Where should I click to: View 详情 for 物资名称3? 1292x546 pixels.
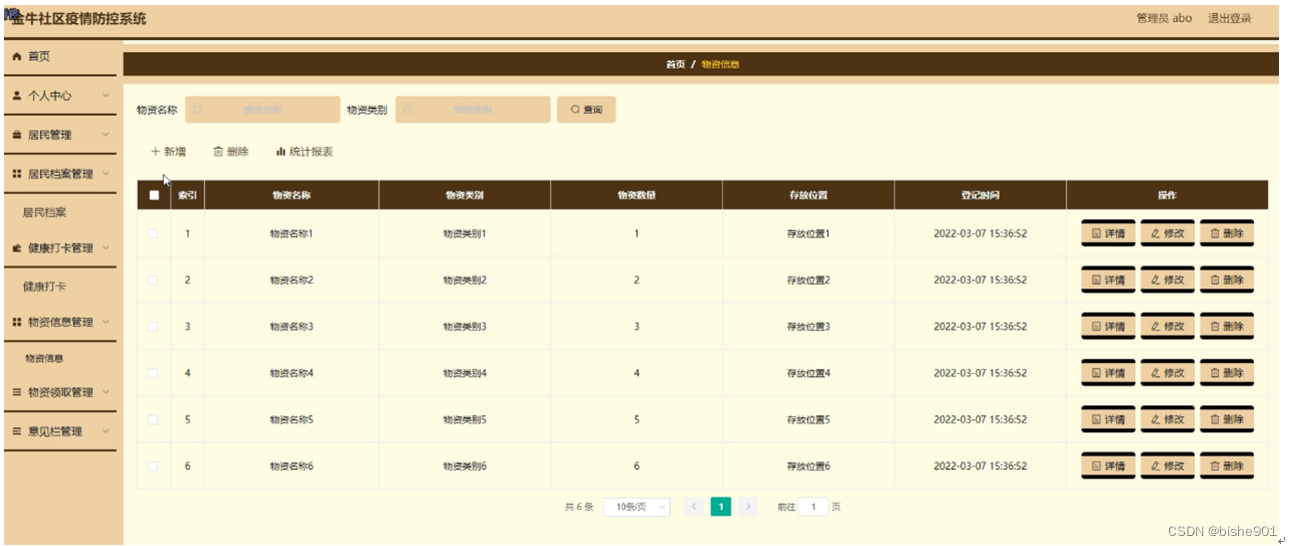(1108, 327)
